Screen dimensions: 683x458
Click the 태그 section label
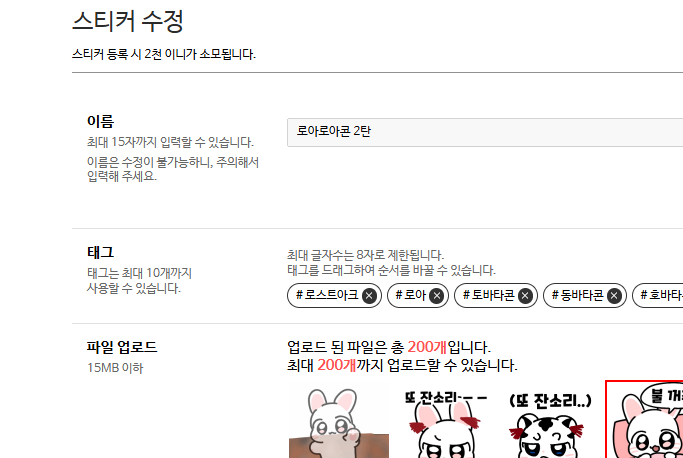pos(100,252)
